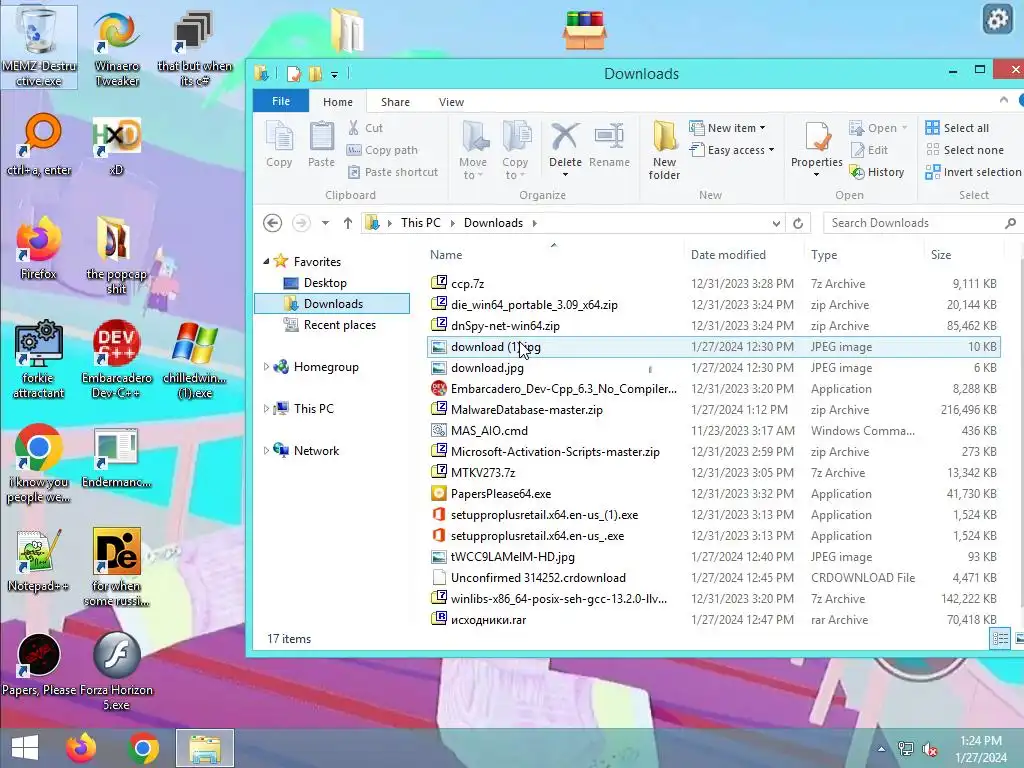
Task: Click the Move to ribbon icon
Action: click(x=473, y=150)
